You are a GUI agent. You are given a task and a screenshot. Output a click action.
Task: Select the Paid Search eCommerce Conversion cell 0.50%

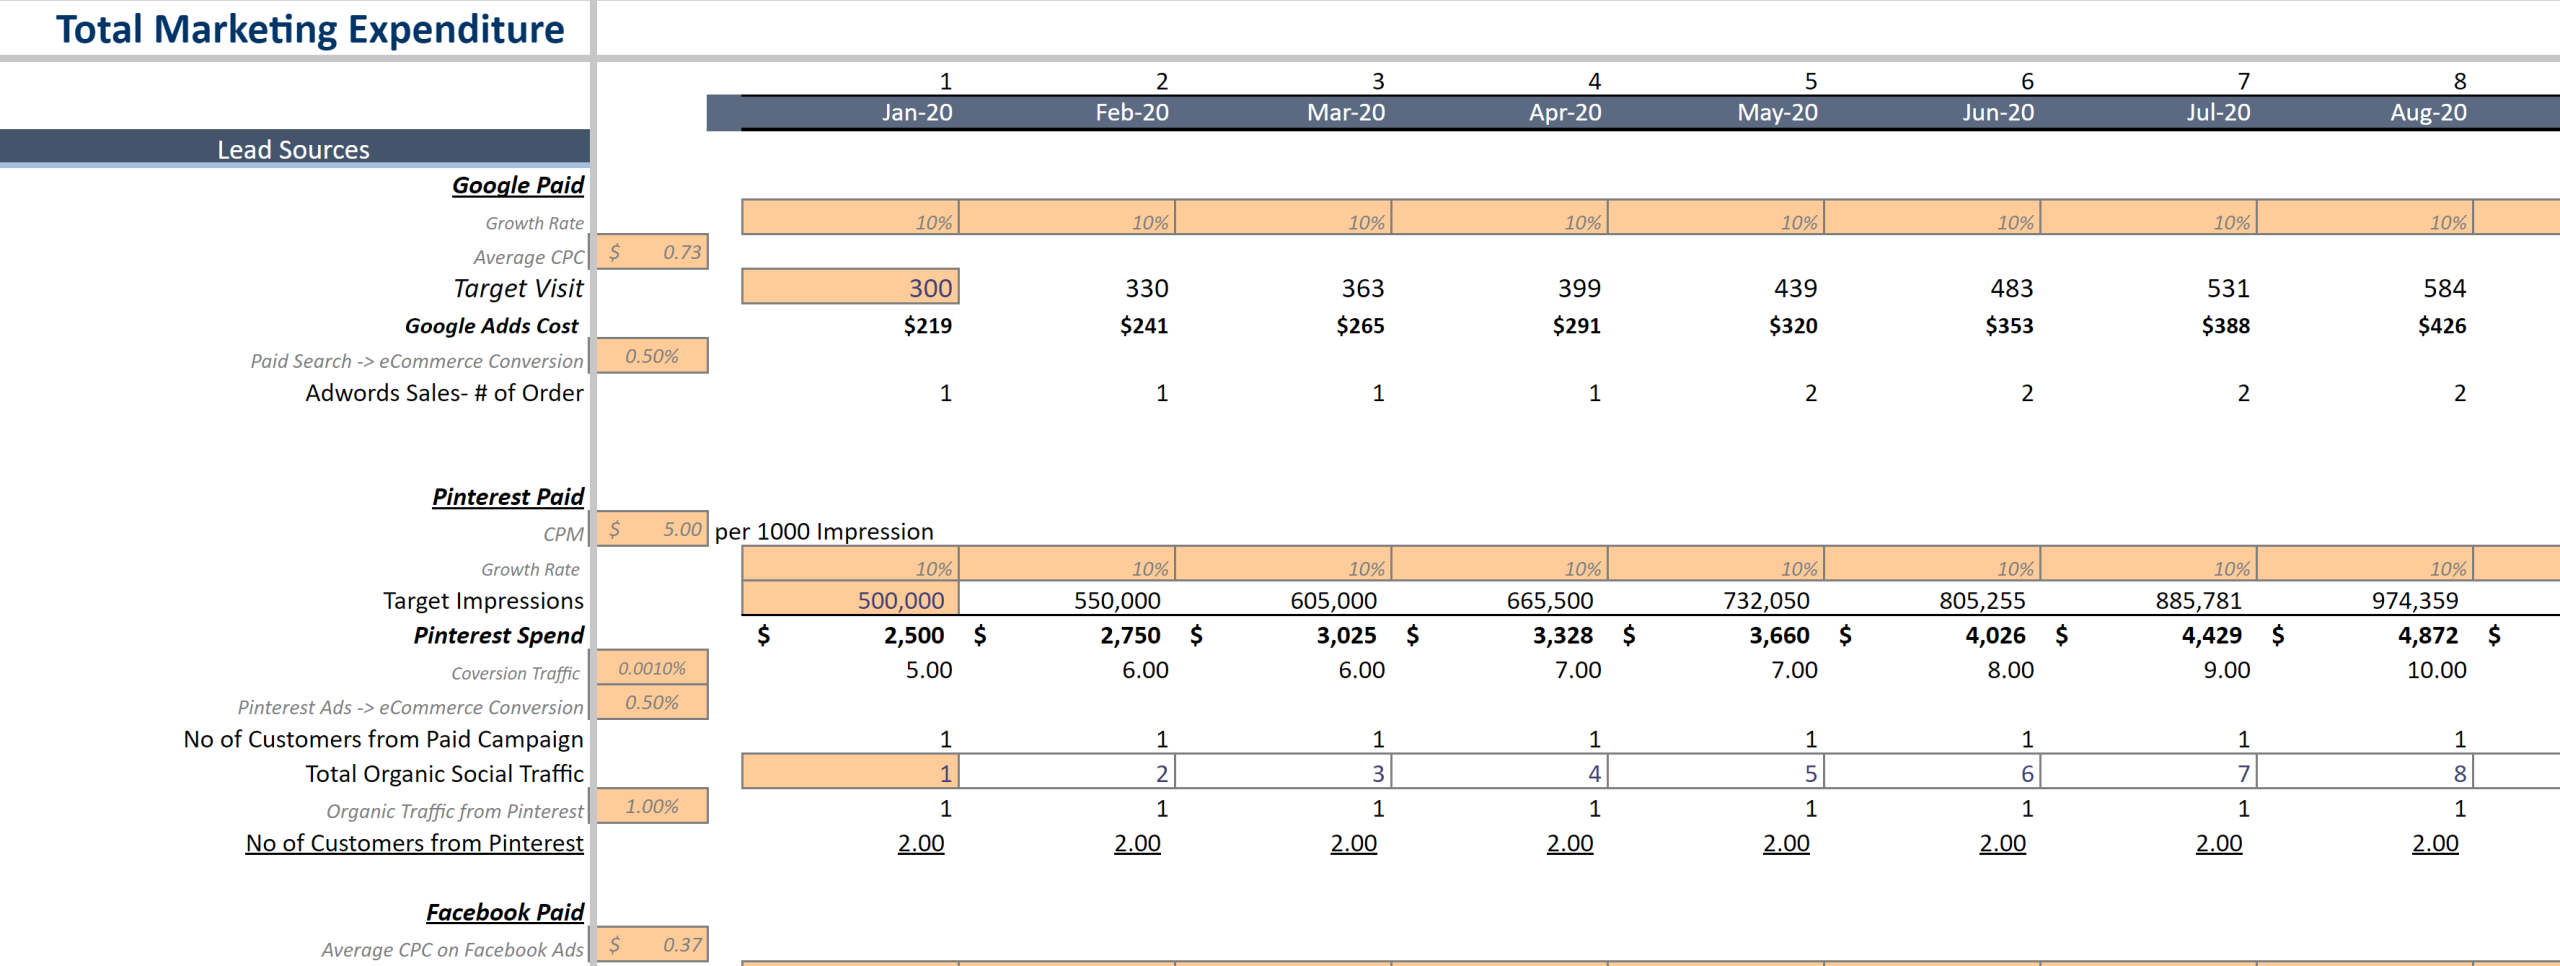[655, 356]
